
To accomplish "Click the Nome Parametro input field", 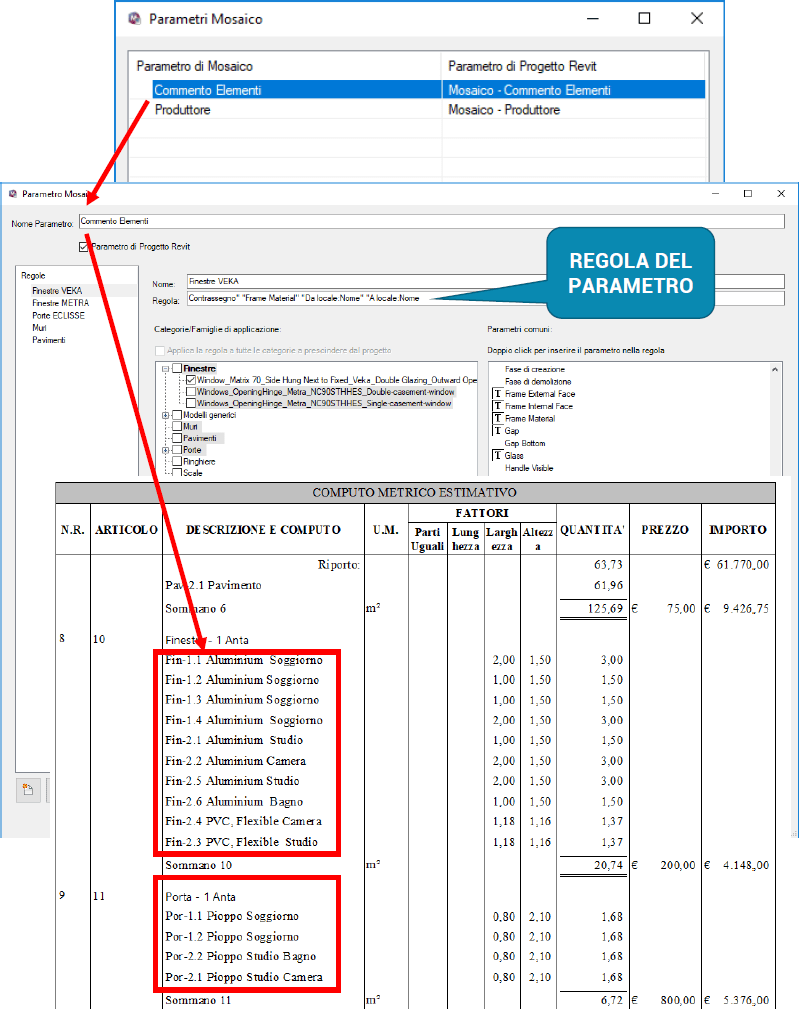I will point(432,221).
